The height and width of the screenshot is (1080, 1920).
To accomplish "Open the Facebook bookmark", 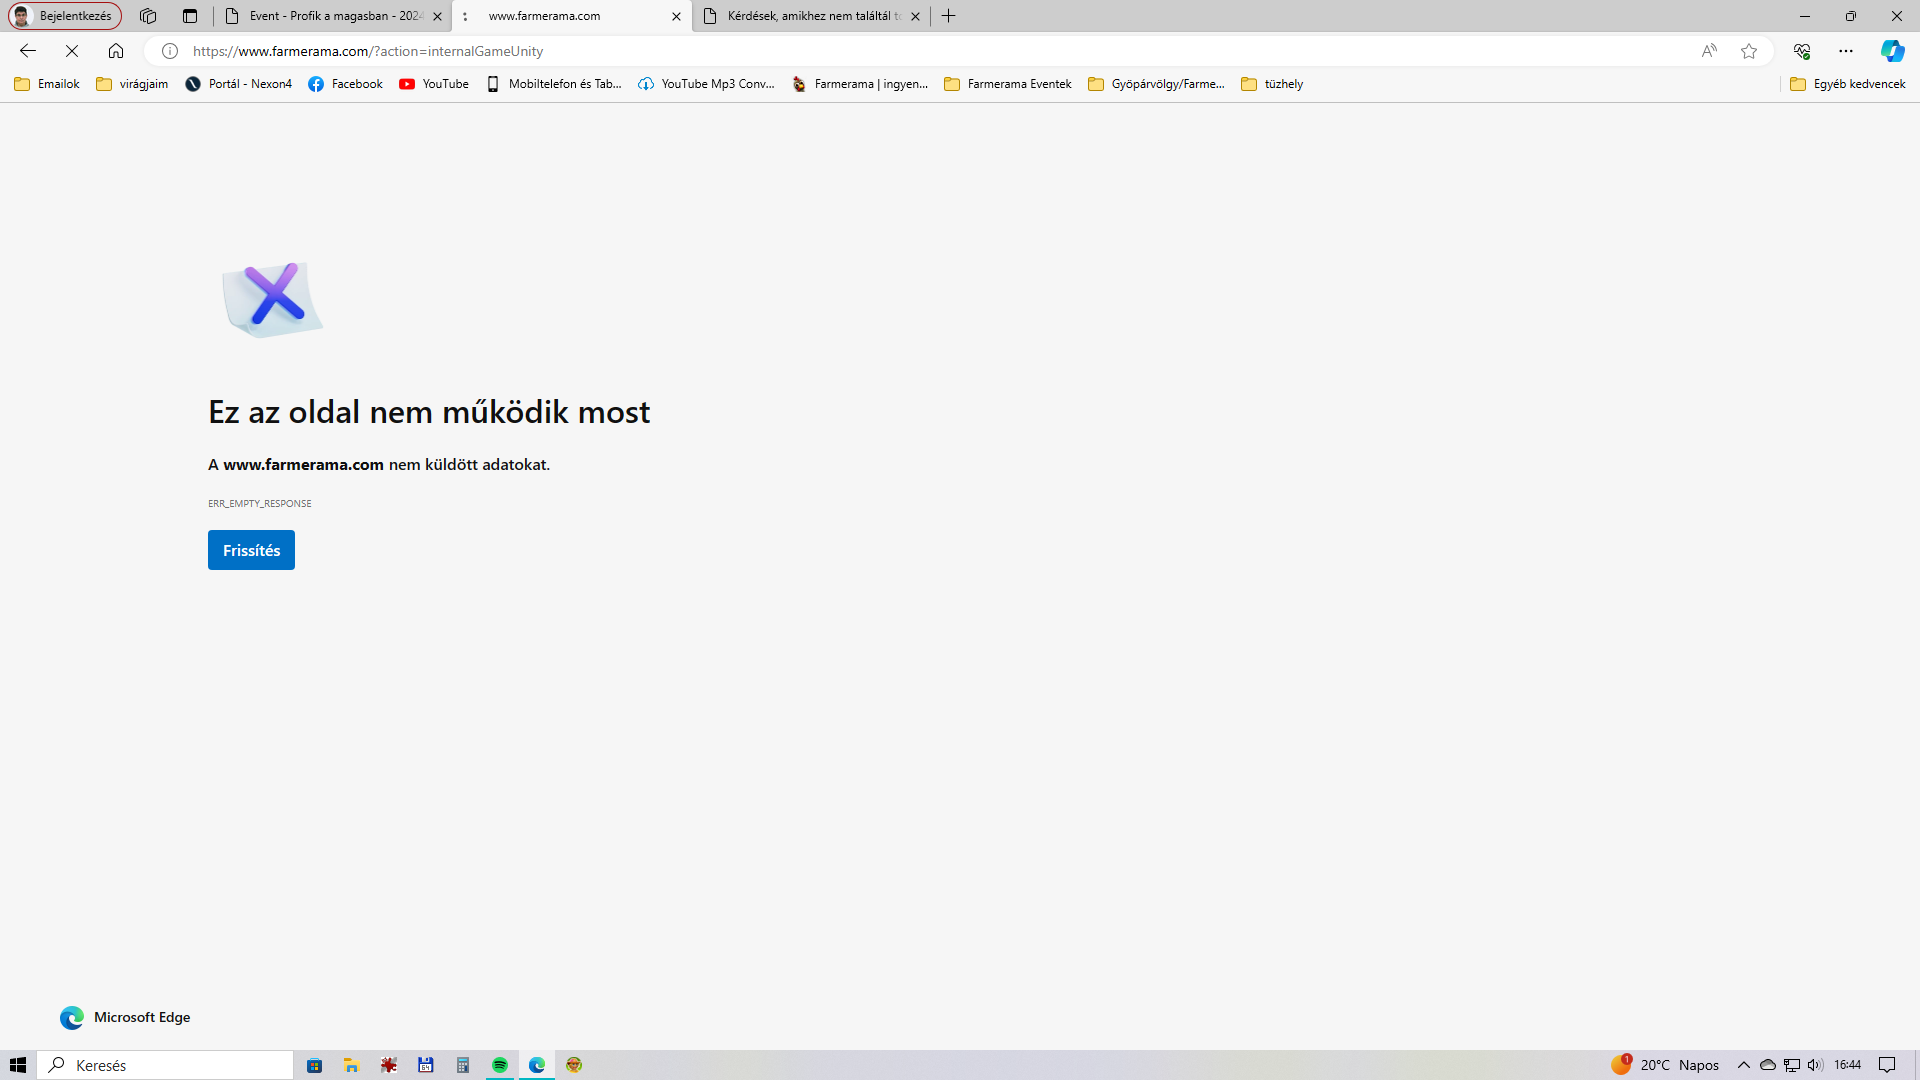I will coord(346,84).
